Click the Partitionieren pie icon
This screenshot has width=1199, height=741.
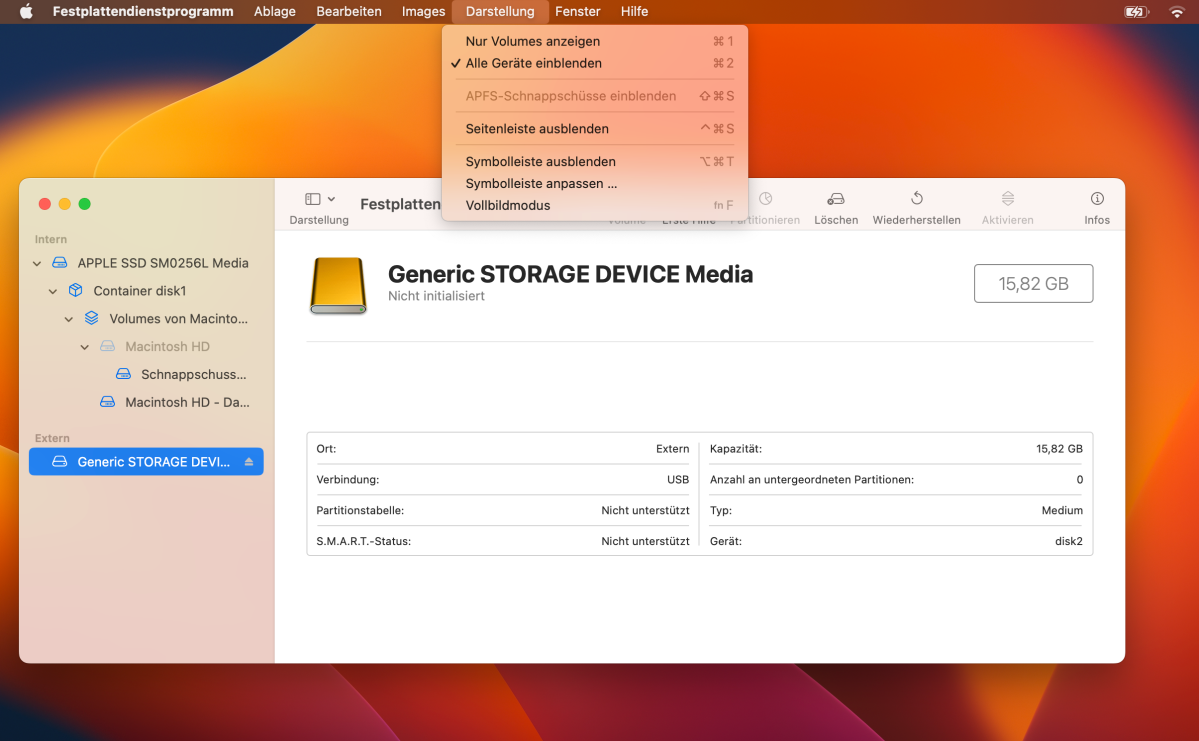click(765, 199)
